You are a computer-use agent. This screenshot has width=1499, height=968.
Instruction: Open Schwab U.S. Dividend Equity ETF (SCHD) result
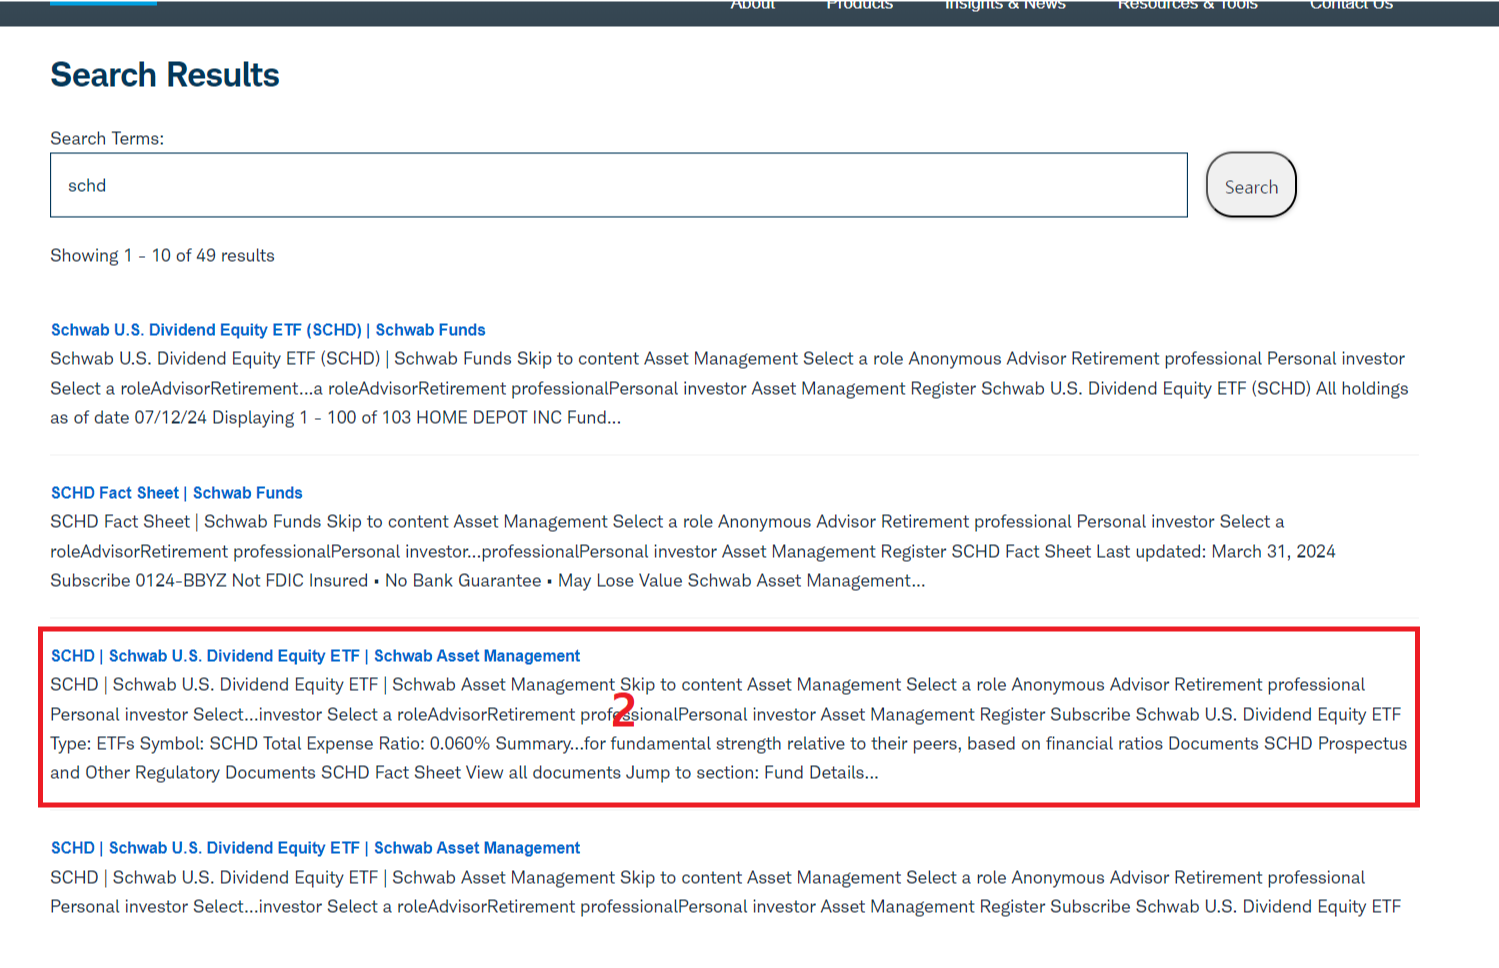[268, 330]
